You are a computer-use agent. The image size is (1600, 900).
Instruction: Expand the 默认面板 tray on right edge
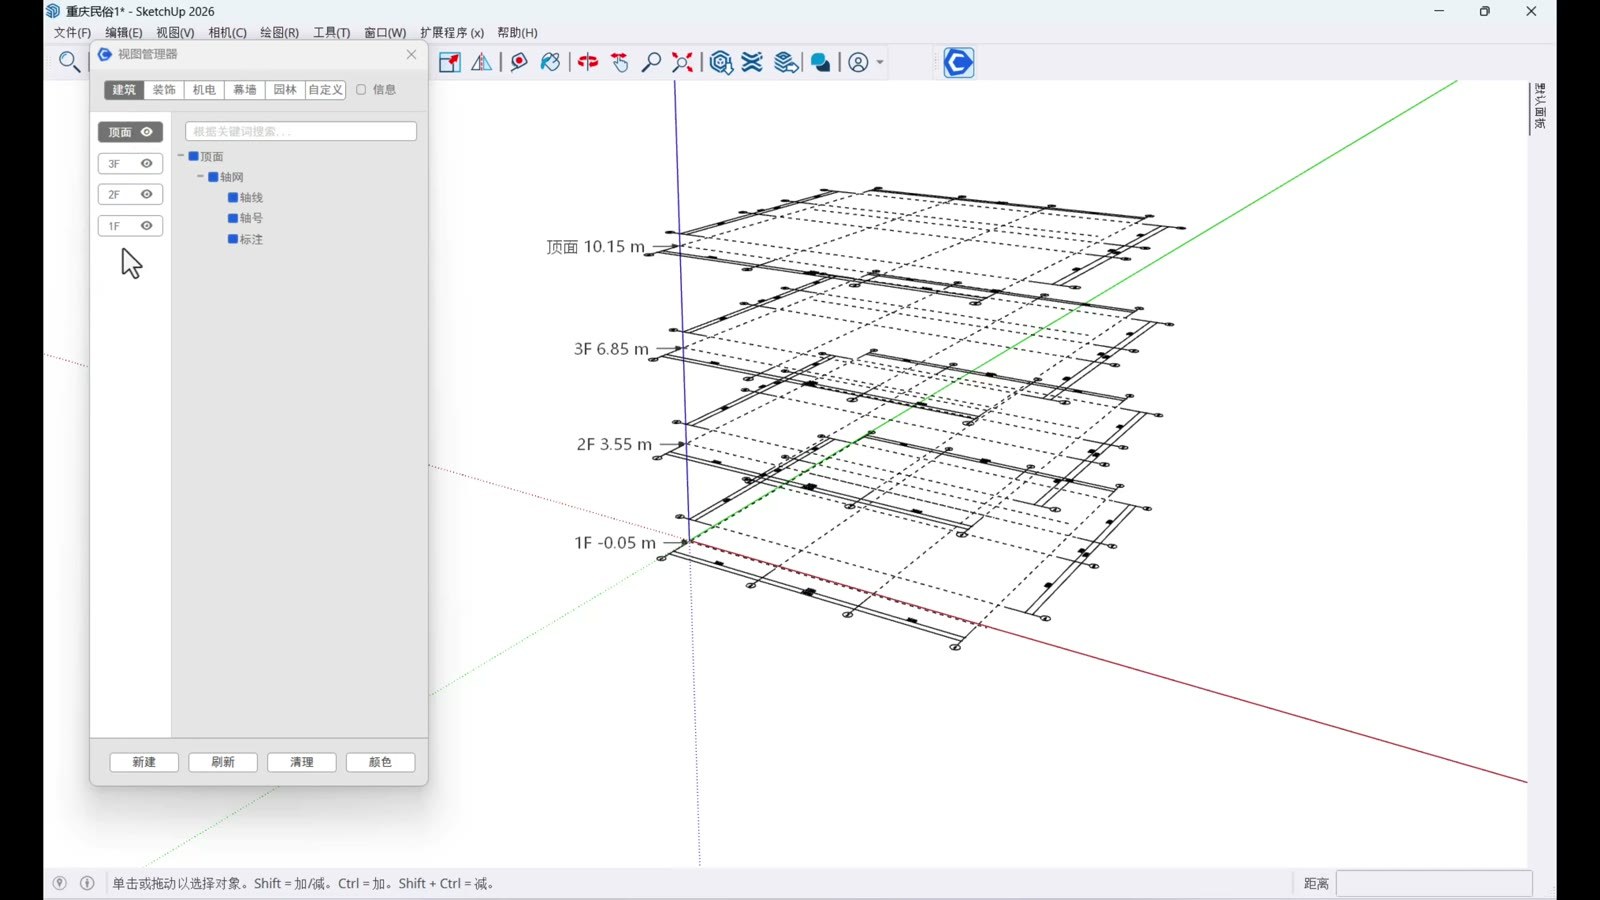(x=1540, y=106)
